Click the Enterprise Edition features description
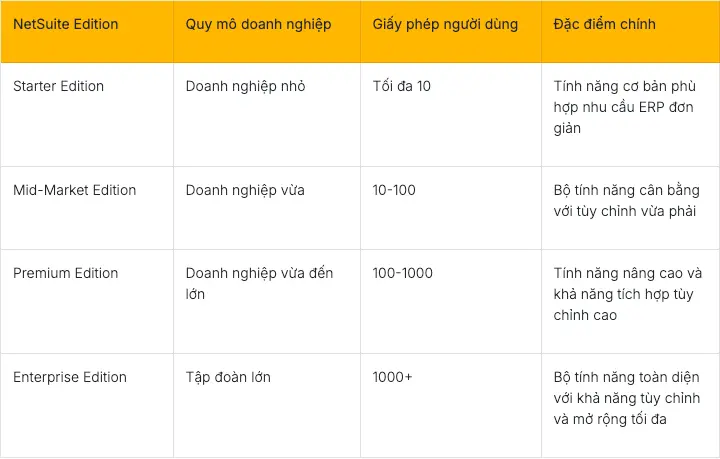 pyautogui.click(x=627, y=398)
